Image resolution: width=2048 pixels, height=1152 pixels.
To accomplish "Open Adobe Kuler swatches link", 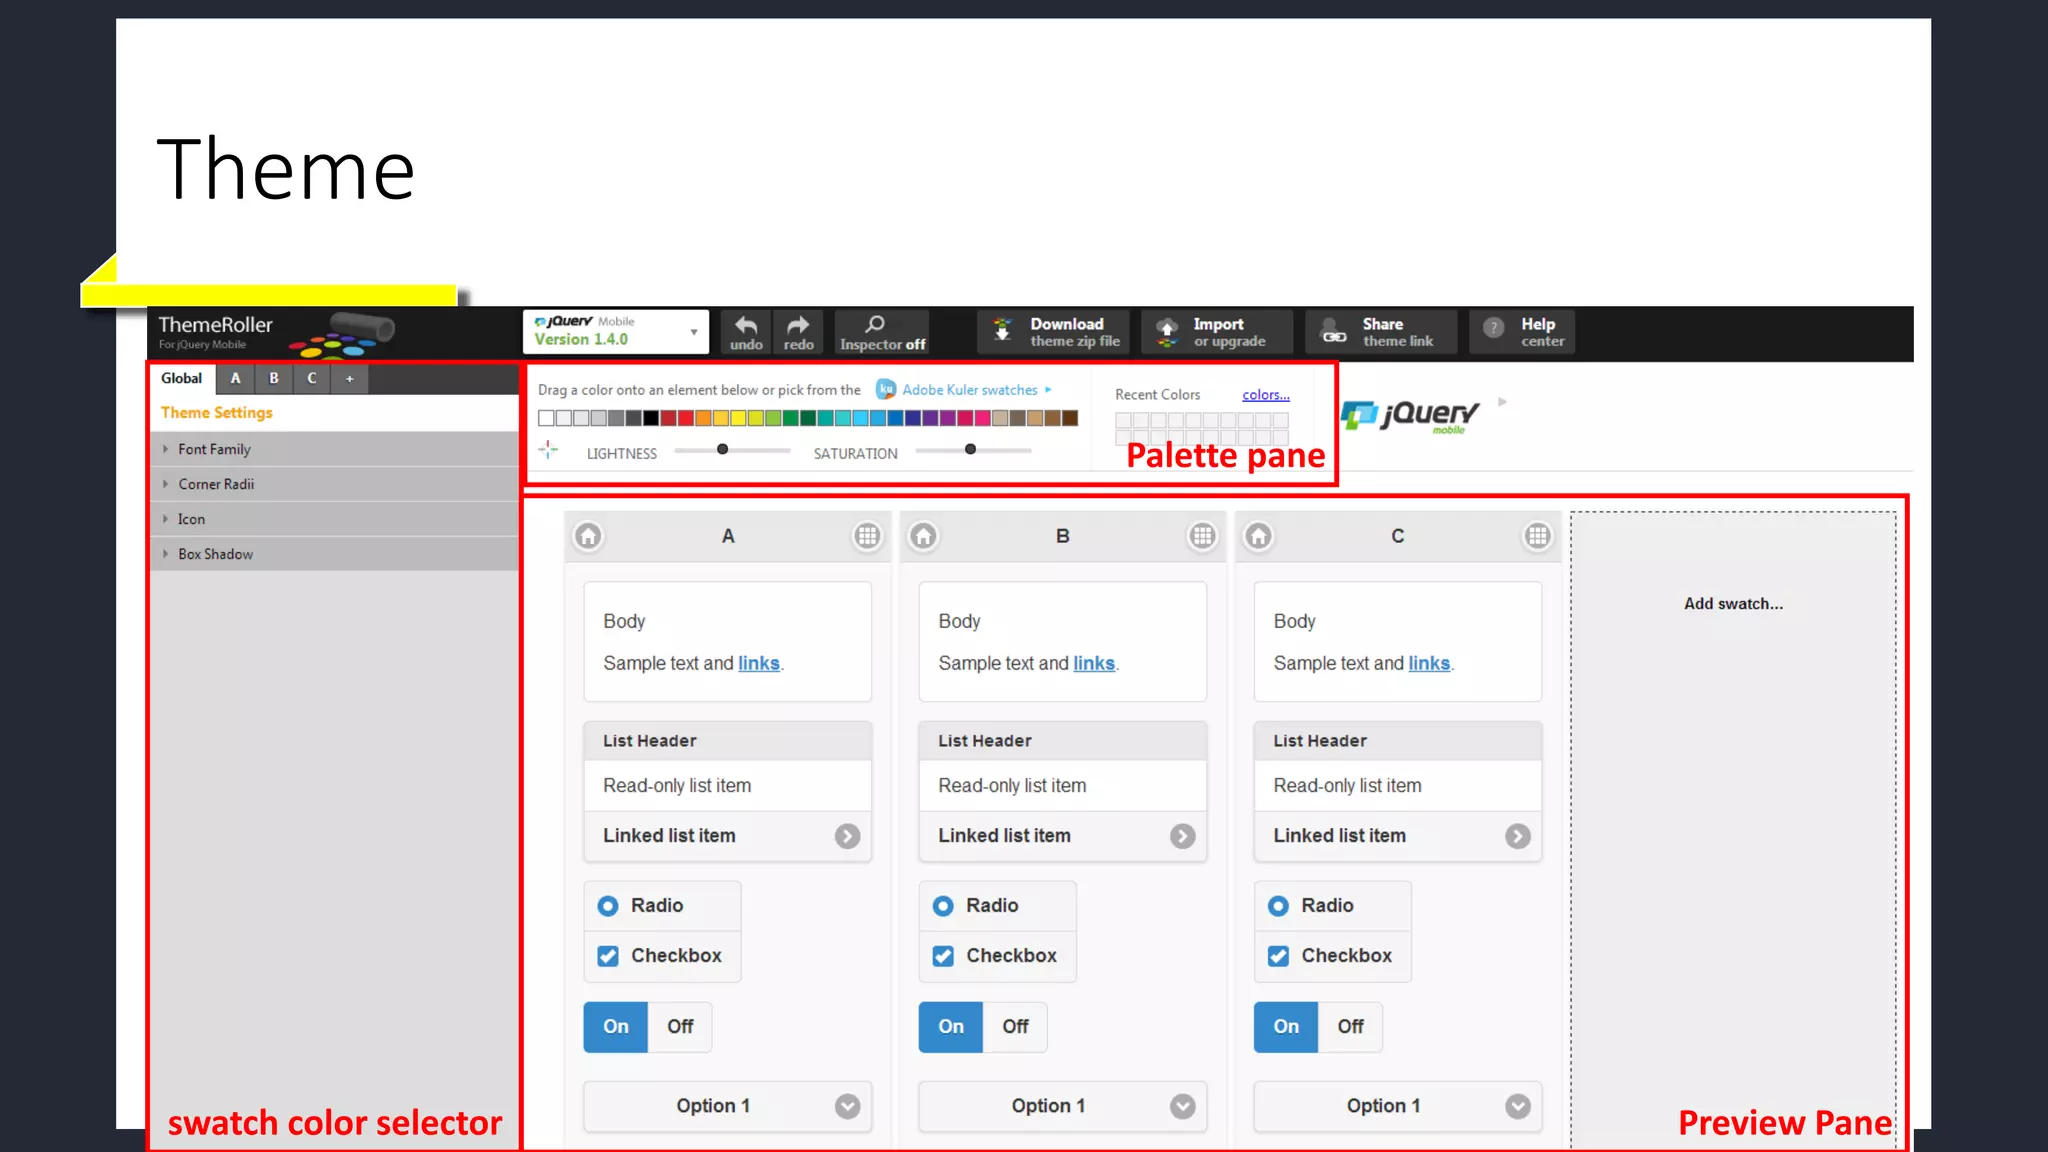I will [x=969, y=391].
